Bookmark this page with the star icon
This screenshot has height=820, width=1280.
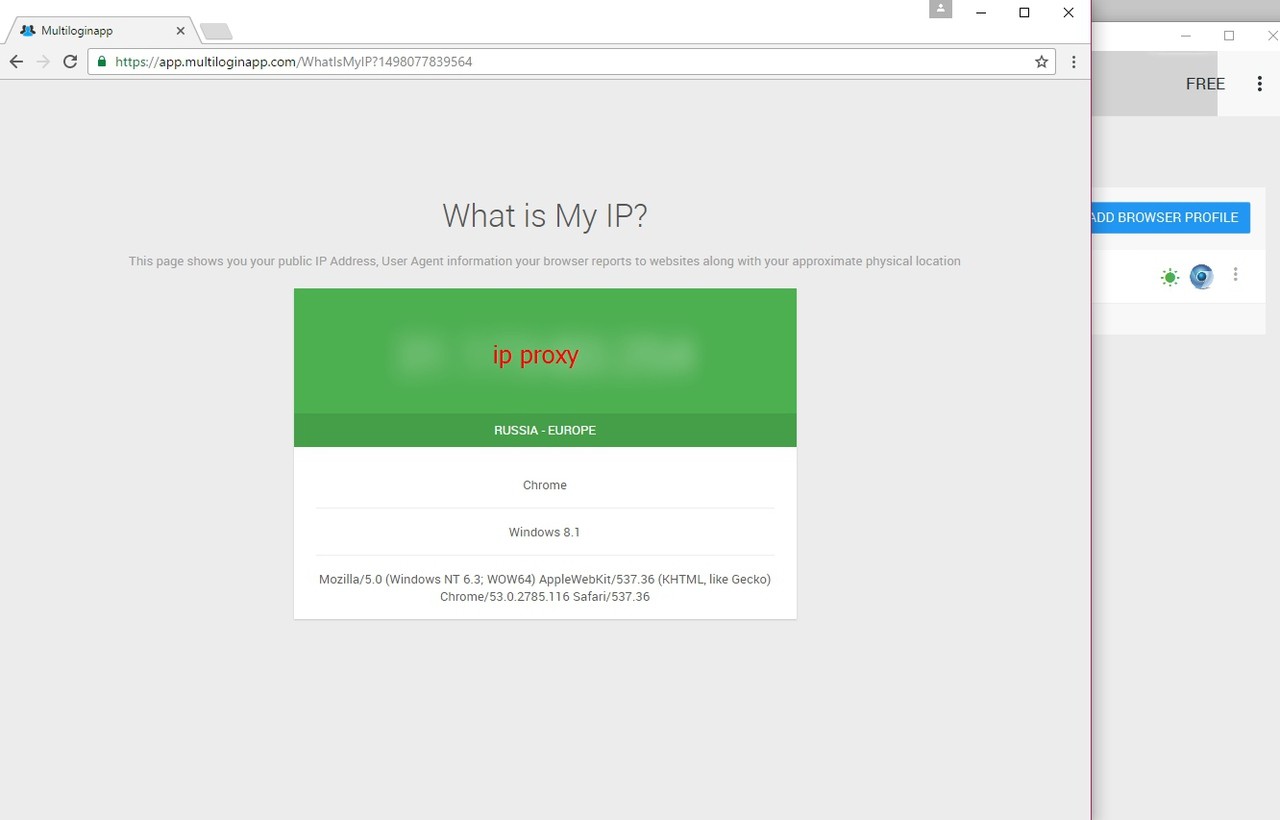point(1041,62)
